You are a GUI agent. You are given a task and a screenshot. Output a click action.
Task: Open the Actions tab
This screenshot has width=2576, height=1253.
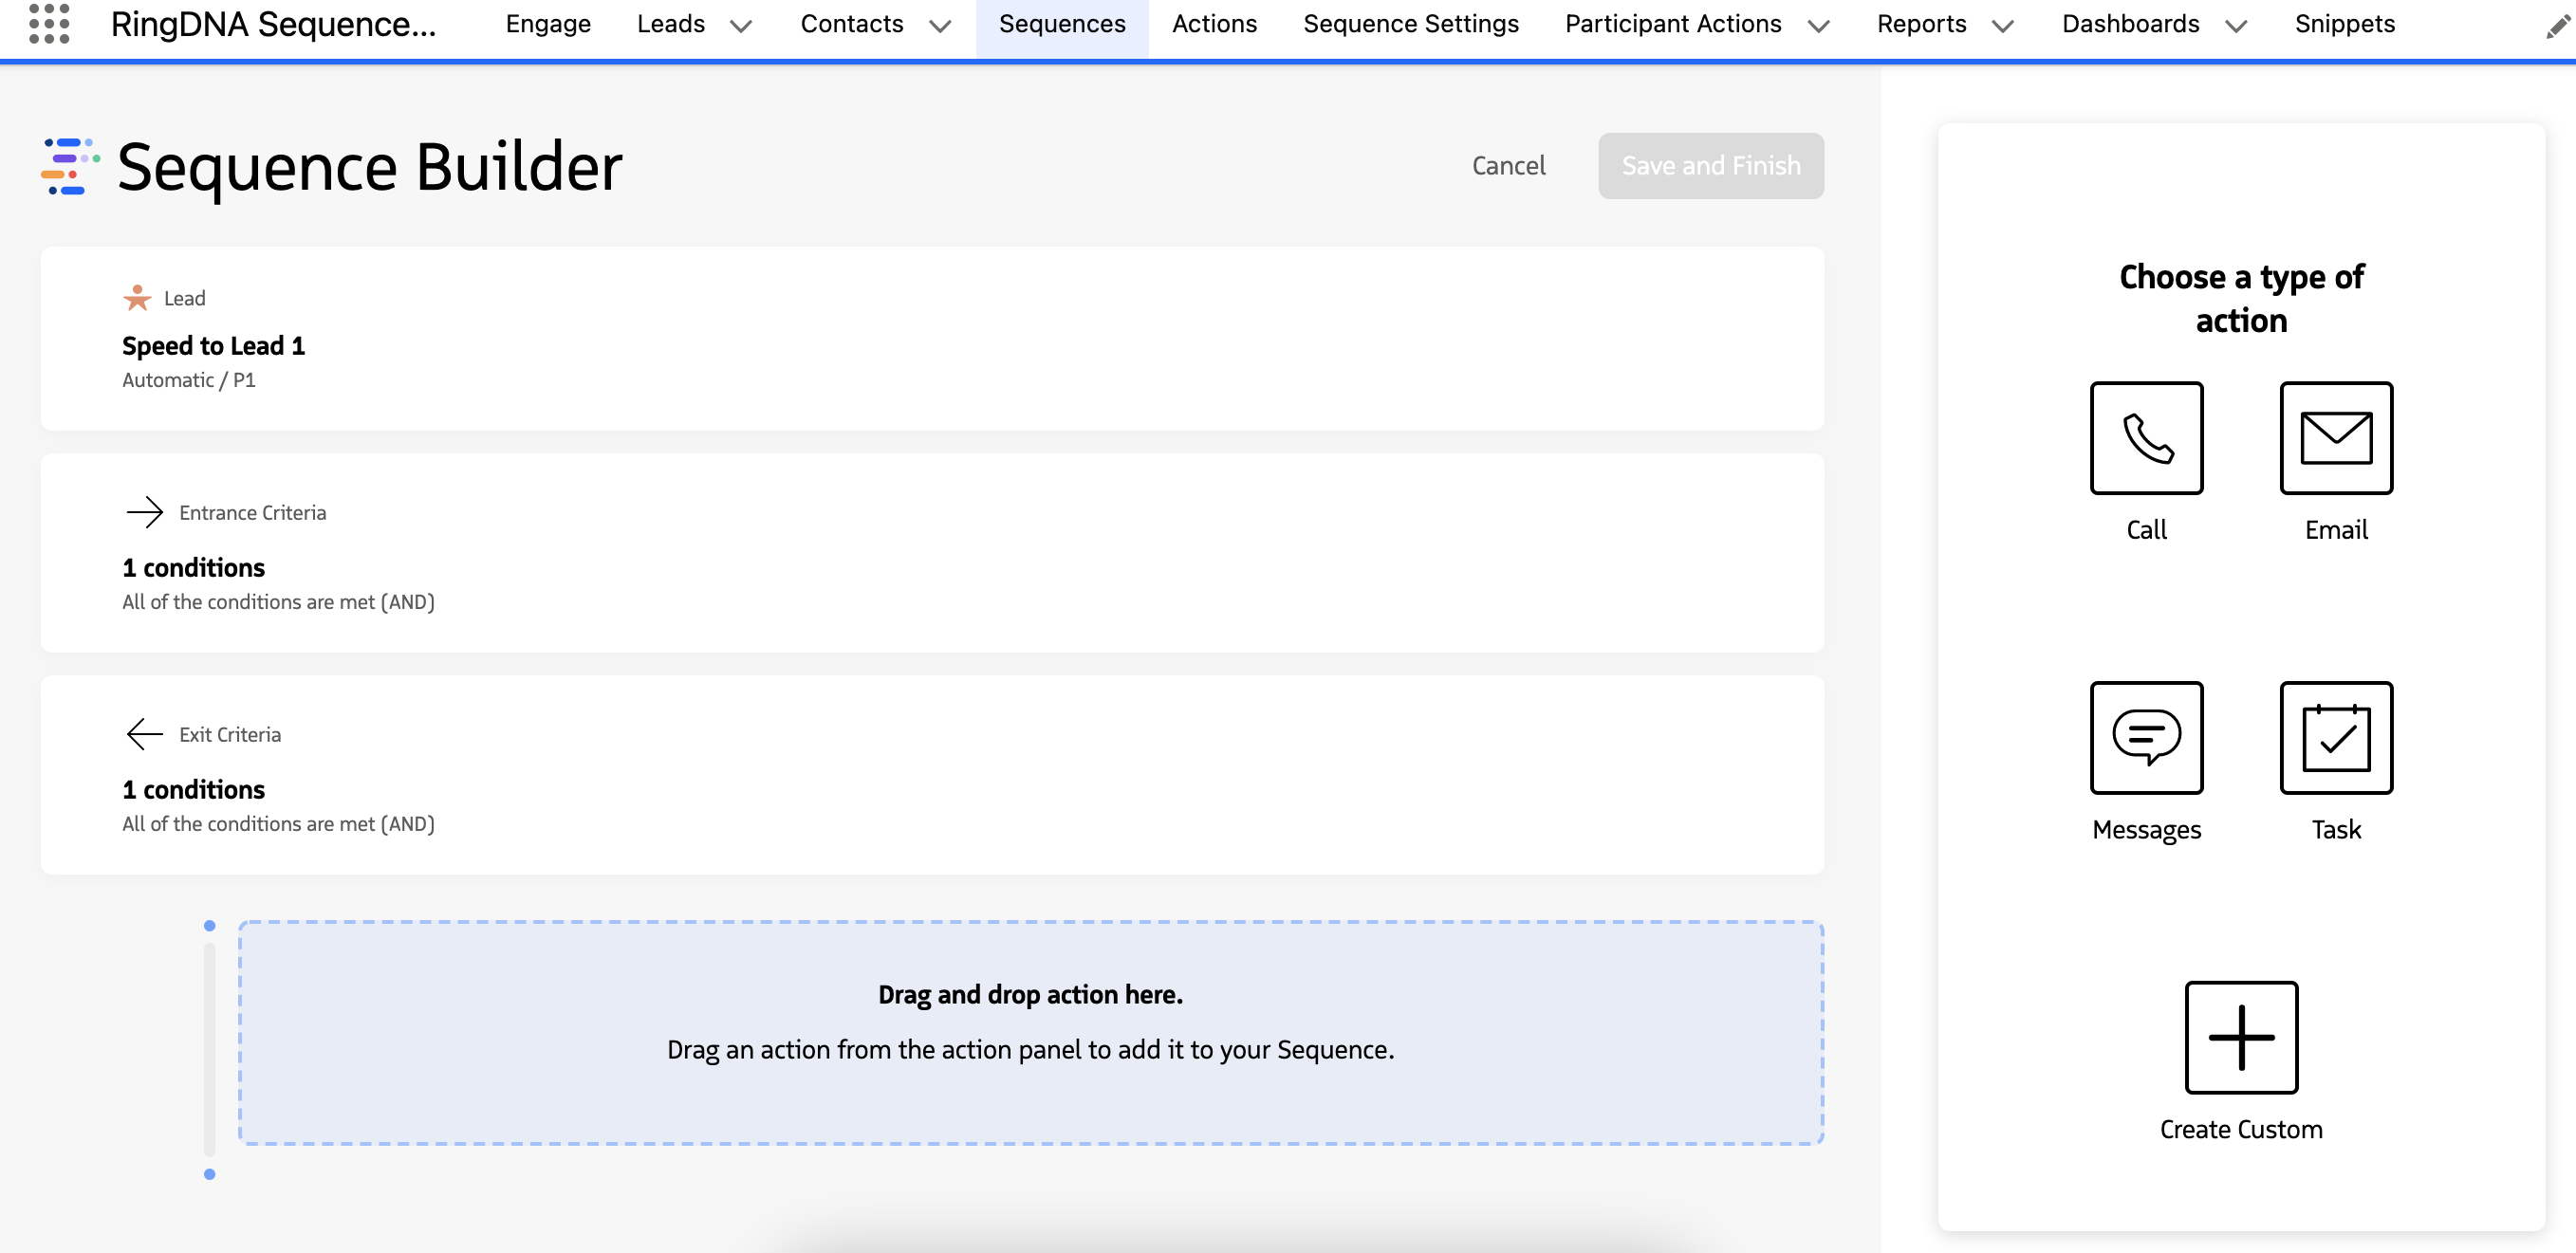pyautogui.click(x=1214, y=24)
